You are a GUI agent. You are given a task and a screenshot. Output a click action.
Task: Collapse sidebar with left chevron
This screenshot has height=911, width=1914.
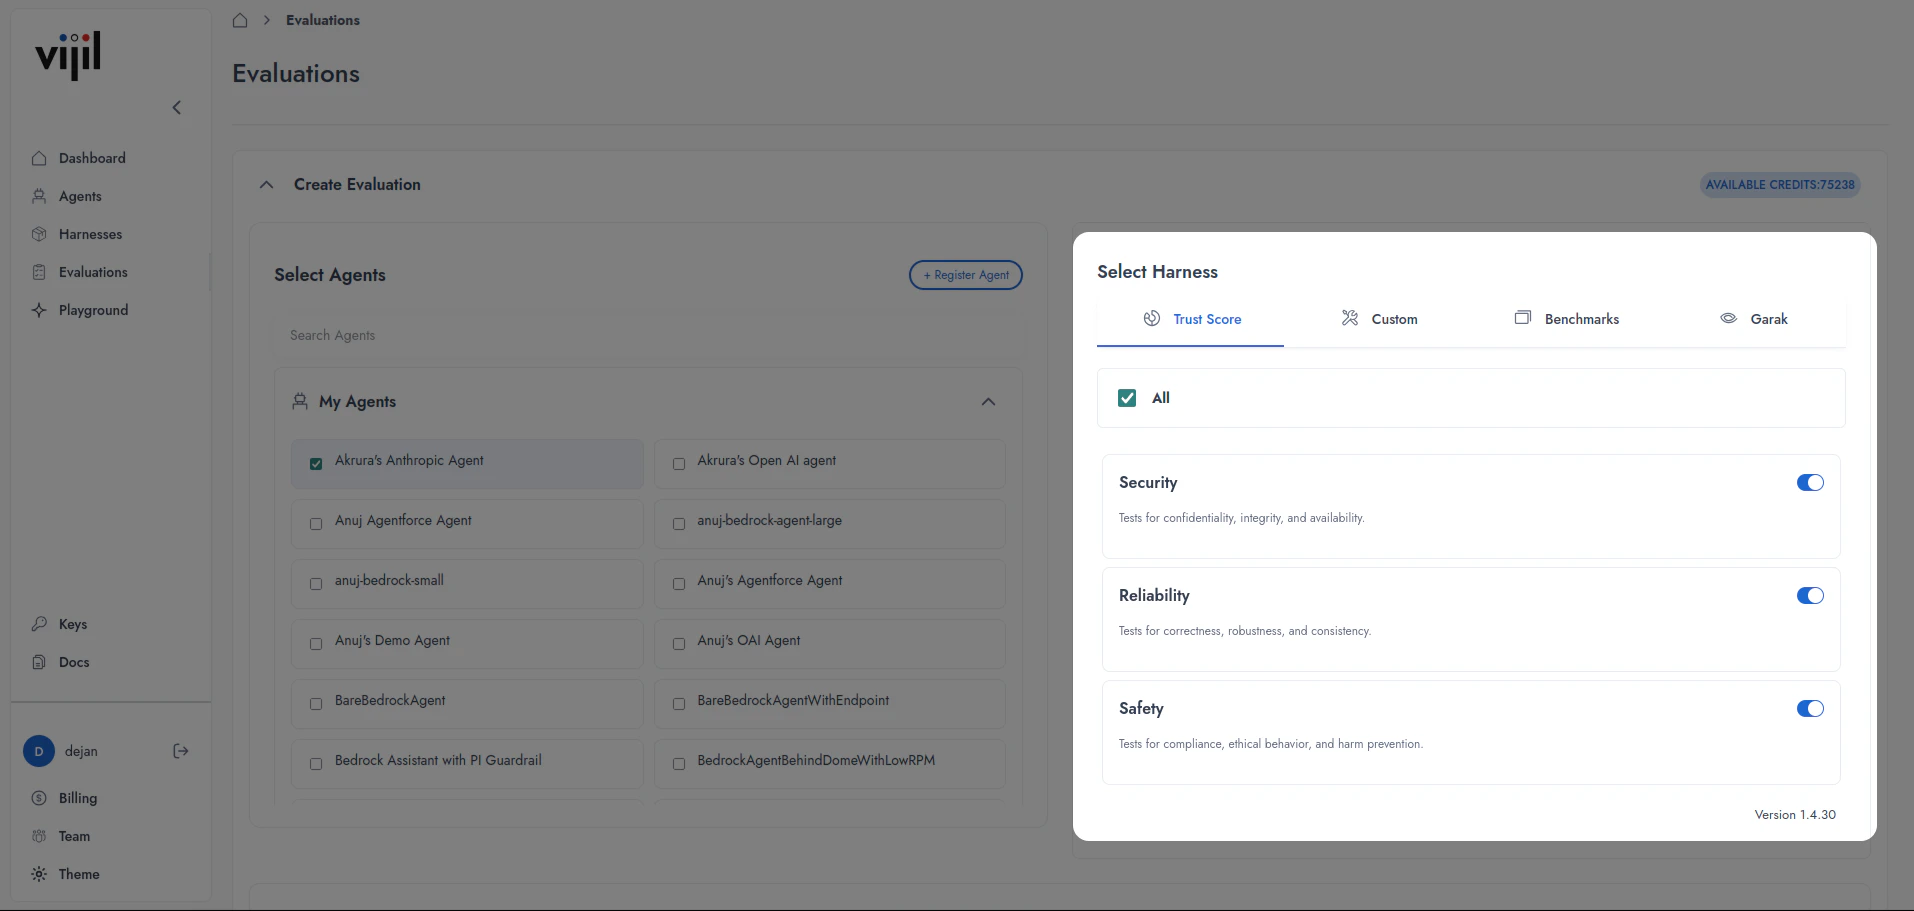176,107
